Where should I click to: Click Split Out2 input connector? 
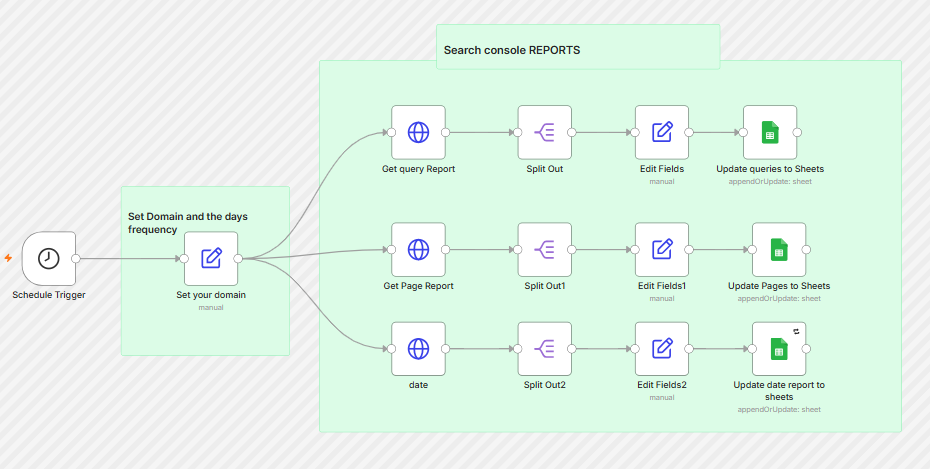click(518, 349)
